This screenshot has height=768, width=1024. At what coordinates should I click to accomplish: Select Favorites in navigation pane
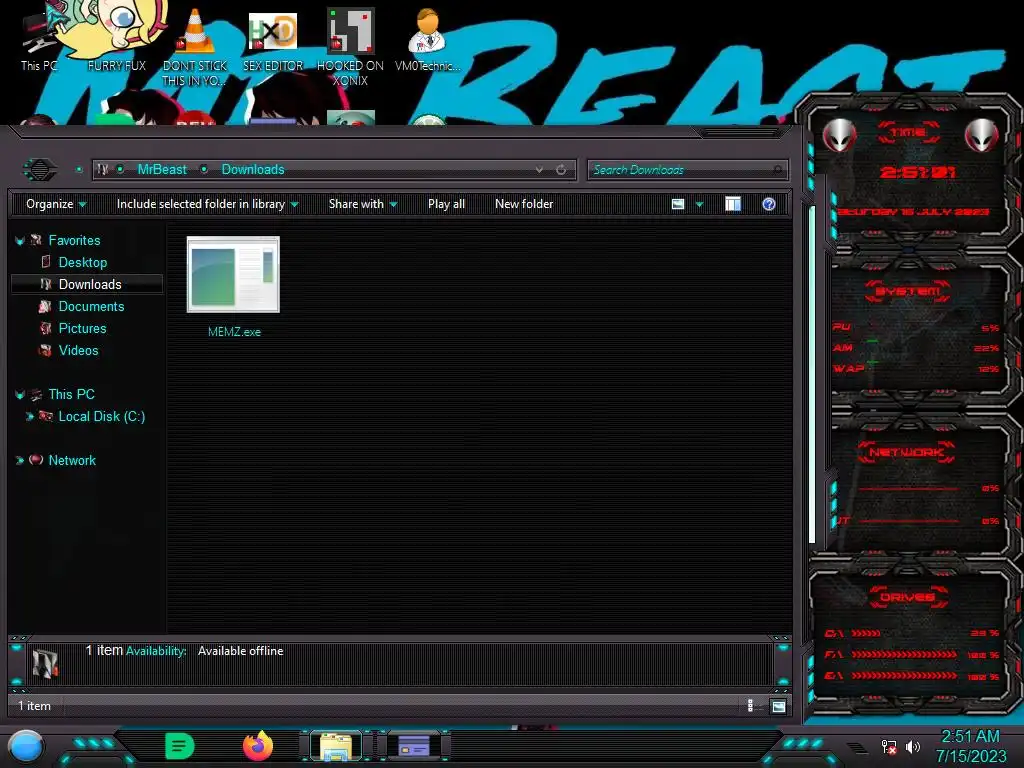74,240
